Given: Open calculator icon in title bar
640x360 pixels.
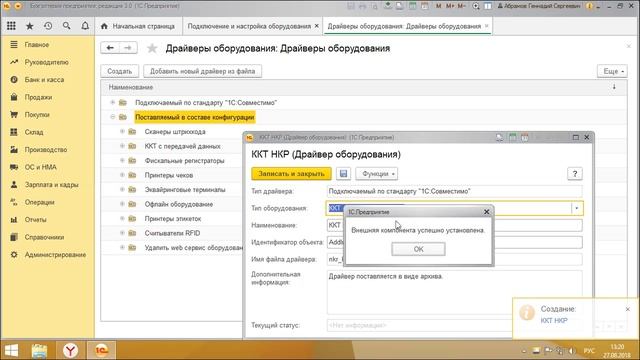Looking at the screenshot, I should 413,6.
